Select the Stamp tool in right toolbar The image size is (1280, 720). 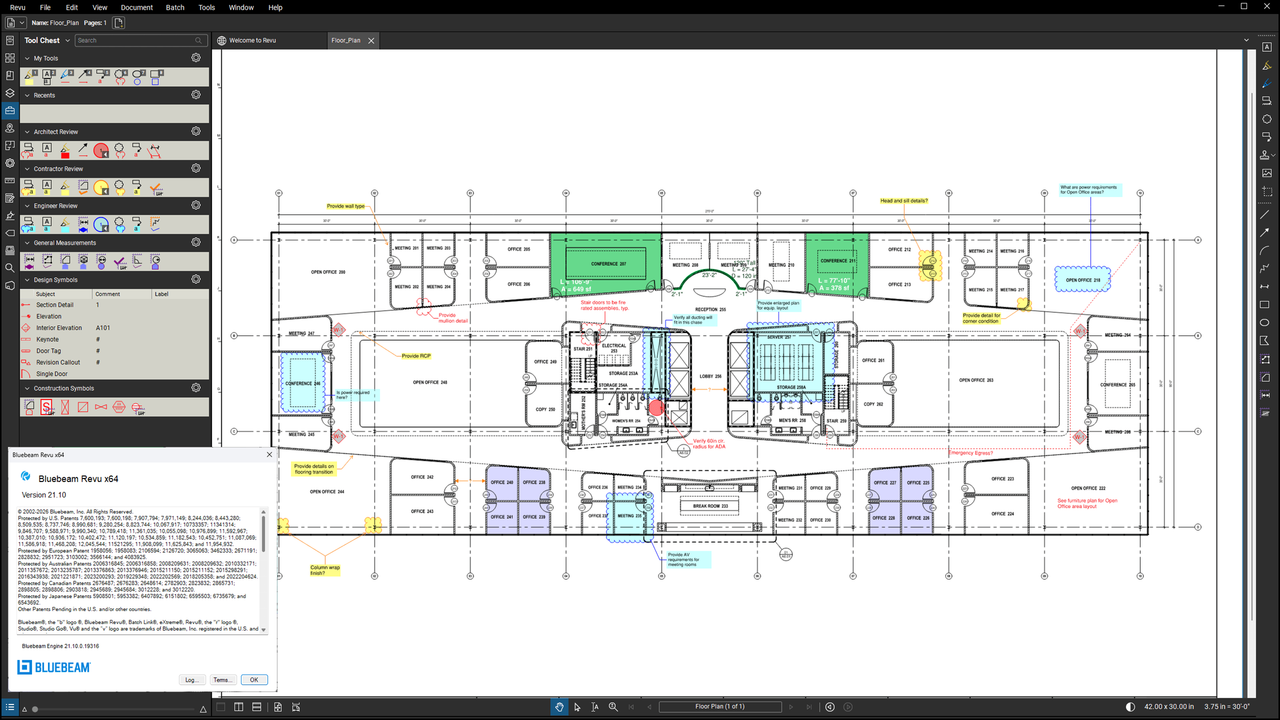coord(1266,154)
